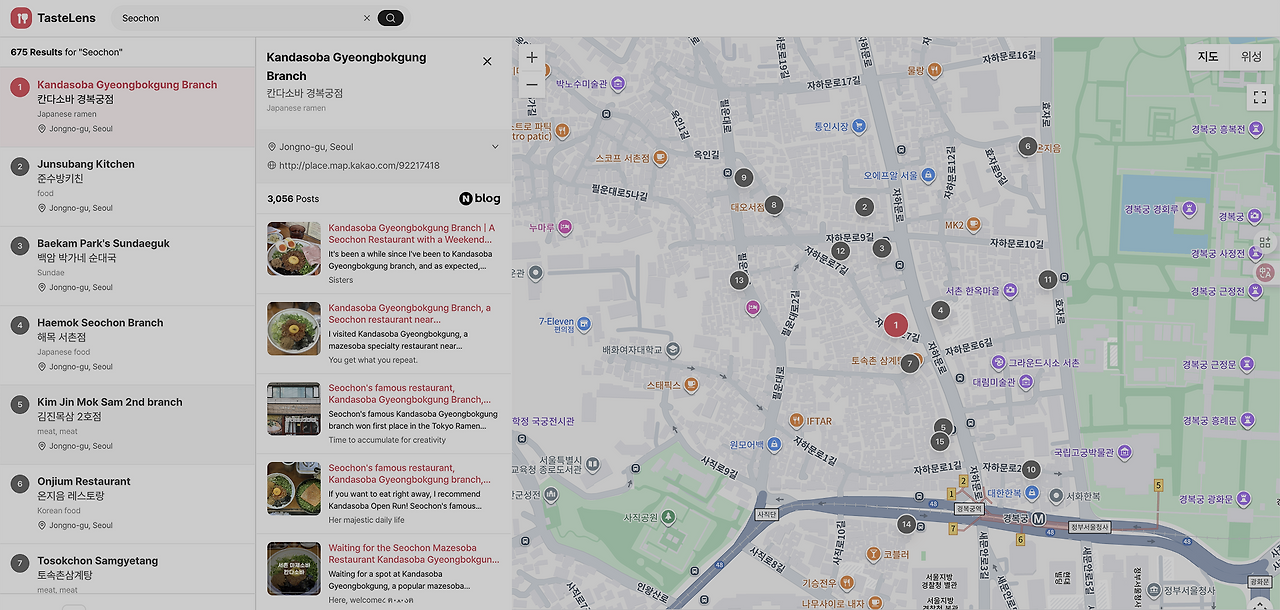Zoom out on the map
The image size is (1280, 610).
coord(532,84)
